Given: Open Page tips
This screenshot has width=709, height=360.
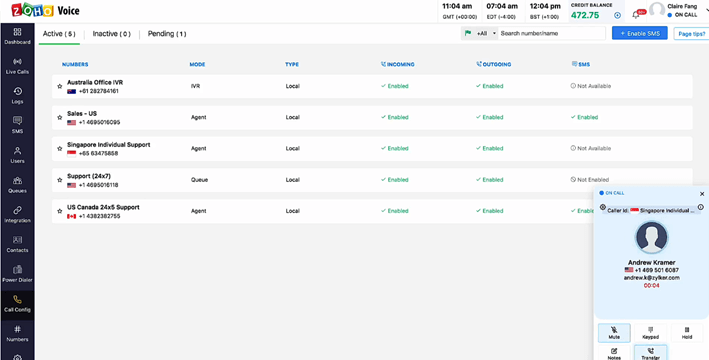Looking at the screenshot, I should pos(691,34).
